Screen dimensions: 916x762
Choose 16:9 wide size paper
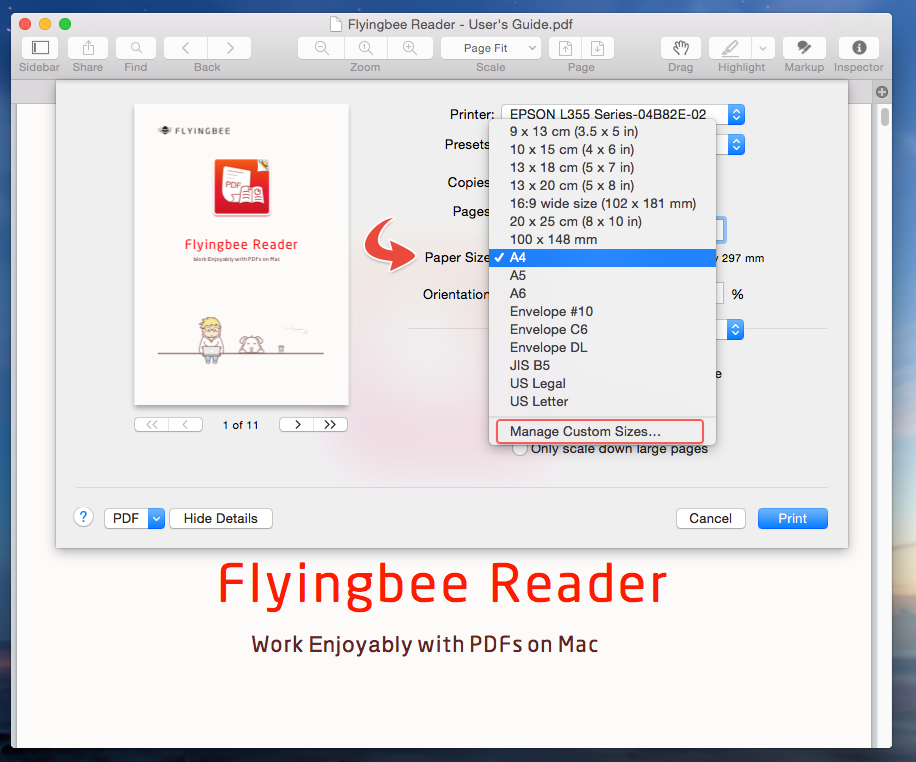(602, 203)
